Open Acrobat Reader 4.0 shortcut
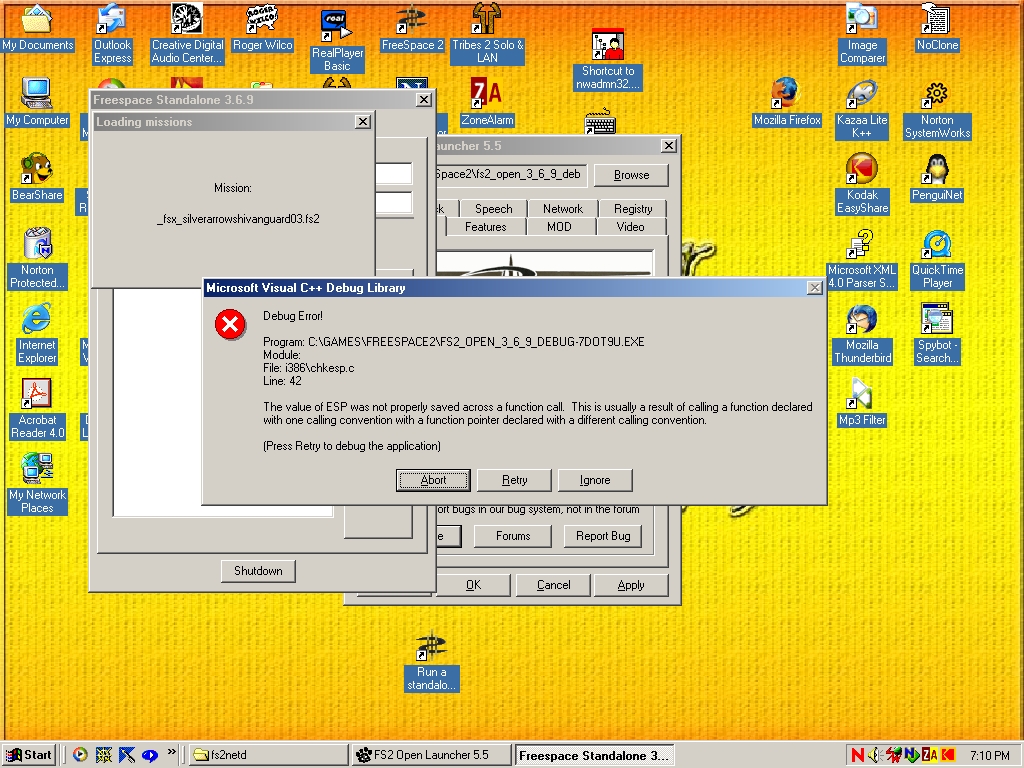The width and height of the screenshot is (1024, 768). point(37,409)
